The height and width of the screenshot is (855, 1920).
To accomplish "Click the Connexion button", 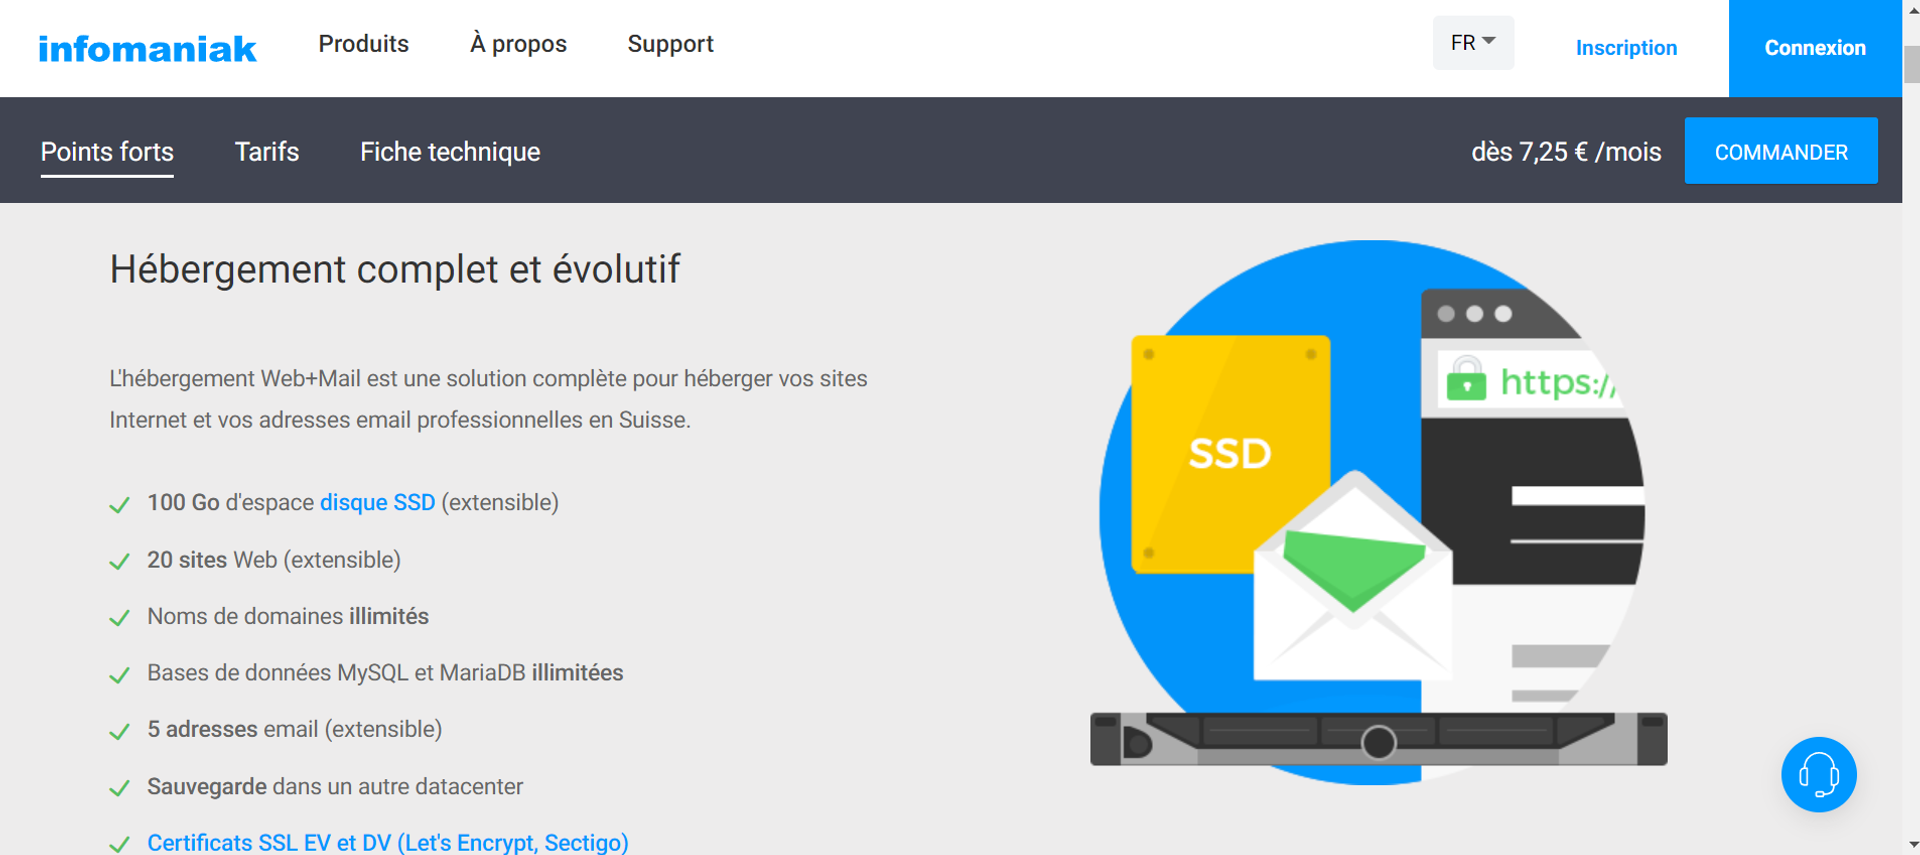I will click(1814, 48).
